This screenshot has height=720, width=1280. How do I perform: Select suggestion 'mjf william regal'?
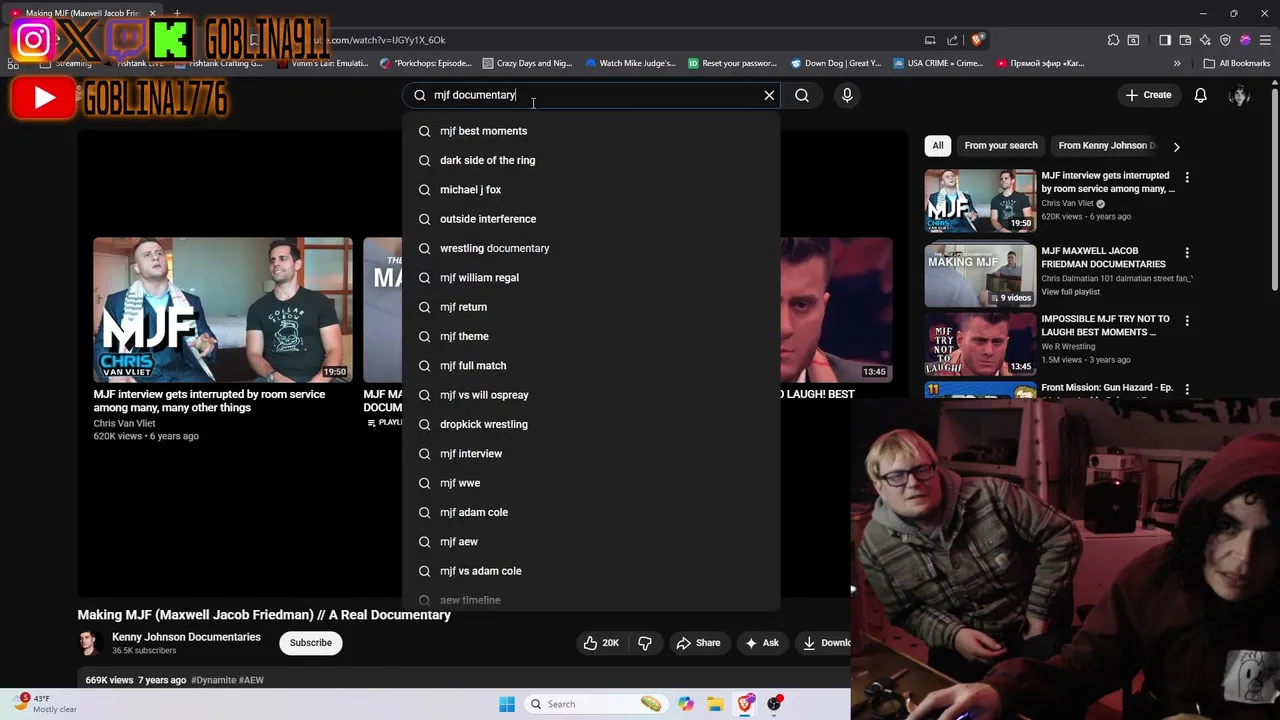click(x=591, y=278)
